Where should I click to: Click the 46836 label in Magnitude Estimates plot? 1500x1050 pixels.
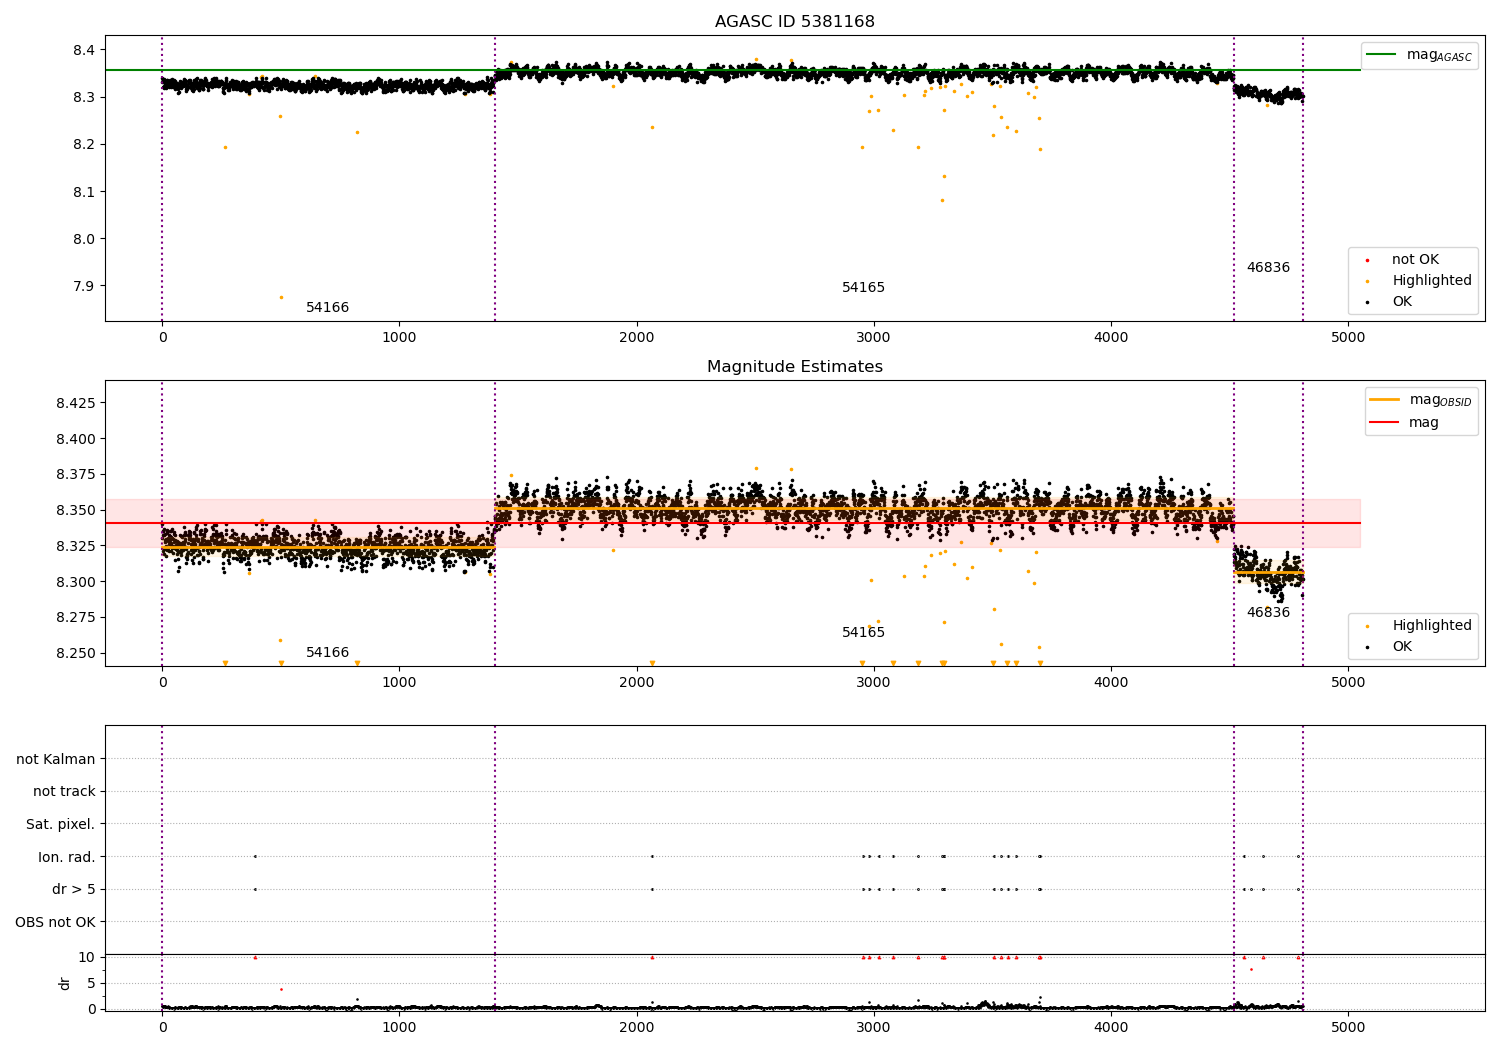point(1268,612)
